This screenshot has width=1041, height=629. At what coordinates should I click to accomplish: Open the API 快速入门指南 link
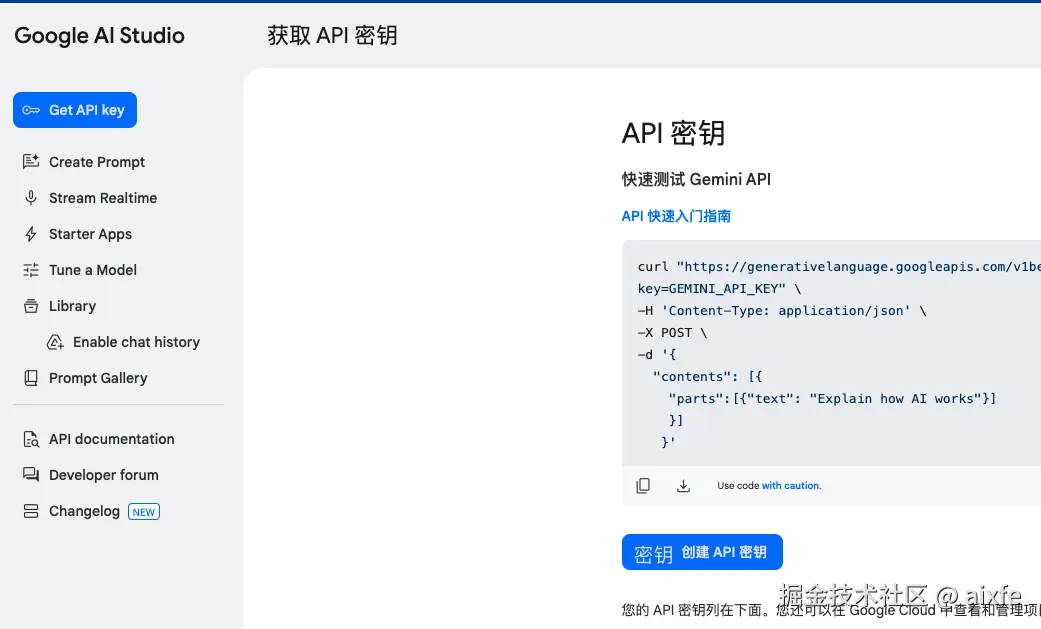click(676, 216)
